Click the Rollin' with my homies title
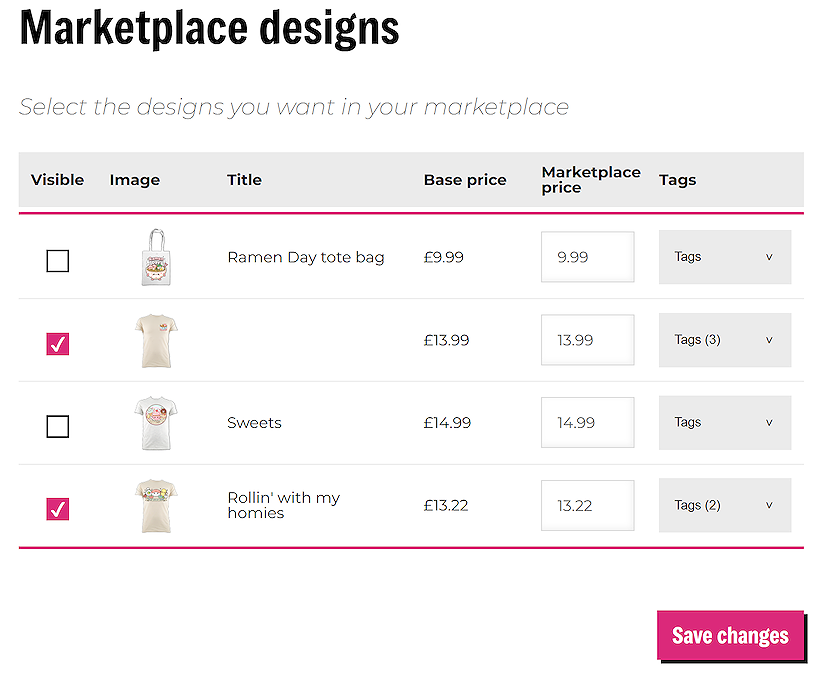The width and height of the screenshot is (824, 689). click(283, 505)
